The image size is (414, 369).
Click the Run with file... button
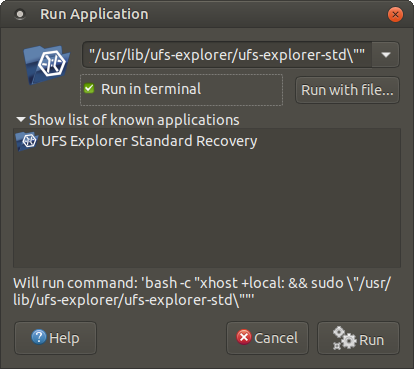347,90
